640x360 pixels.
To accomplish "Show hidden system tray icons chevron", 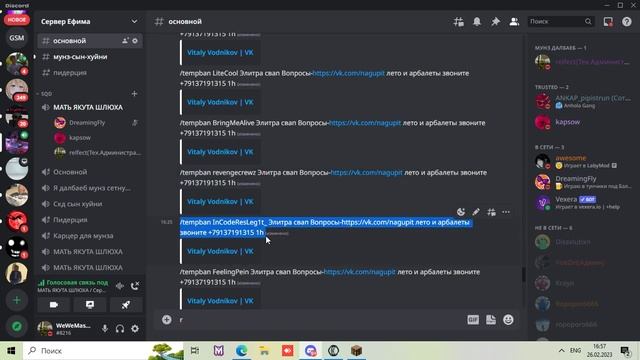I will coord(562,351).
